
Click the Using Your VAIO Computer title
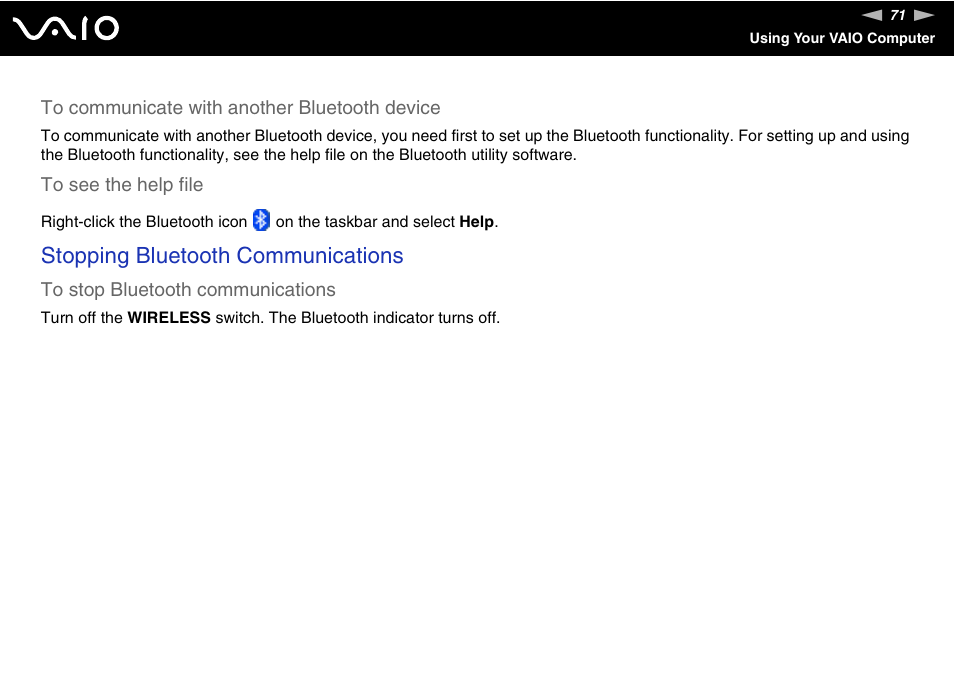click(x=842, y=38)
